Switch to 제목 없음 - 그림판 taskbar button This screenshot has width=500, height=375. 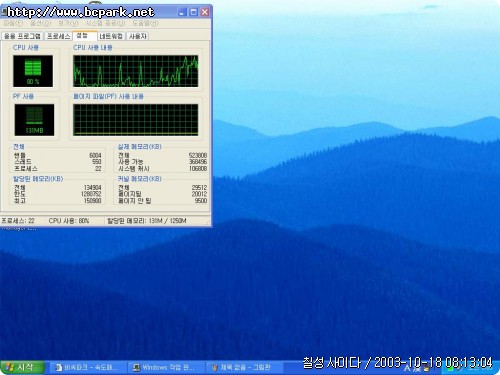[x=244, y=368]
